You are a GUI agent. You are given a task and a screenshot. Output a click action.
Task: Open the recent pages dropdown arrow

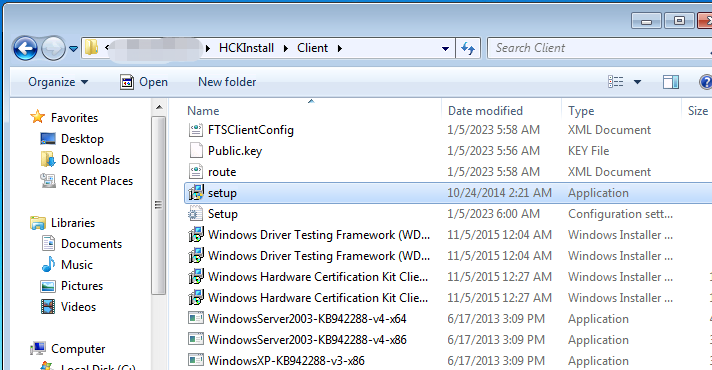(x=73, y=49)
